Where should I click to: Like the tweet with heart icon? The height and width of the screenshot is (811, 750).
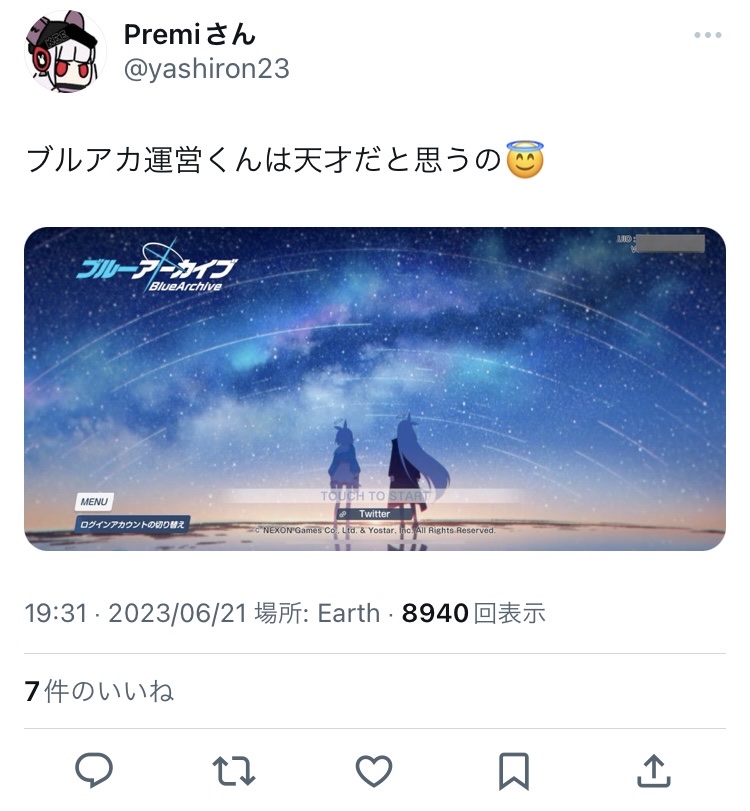point(374,771)
